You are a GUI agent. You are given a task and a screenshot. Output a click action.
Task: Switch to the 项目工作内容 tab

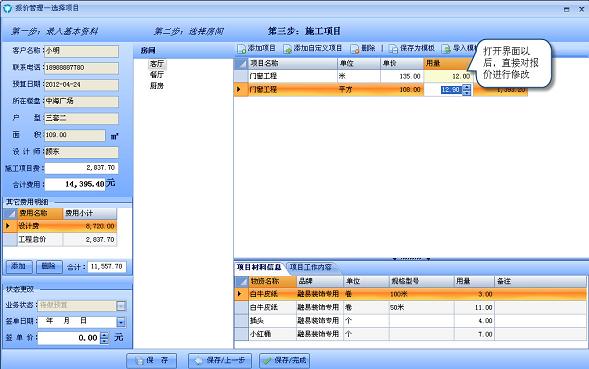coord(311,267)
